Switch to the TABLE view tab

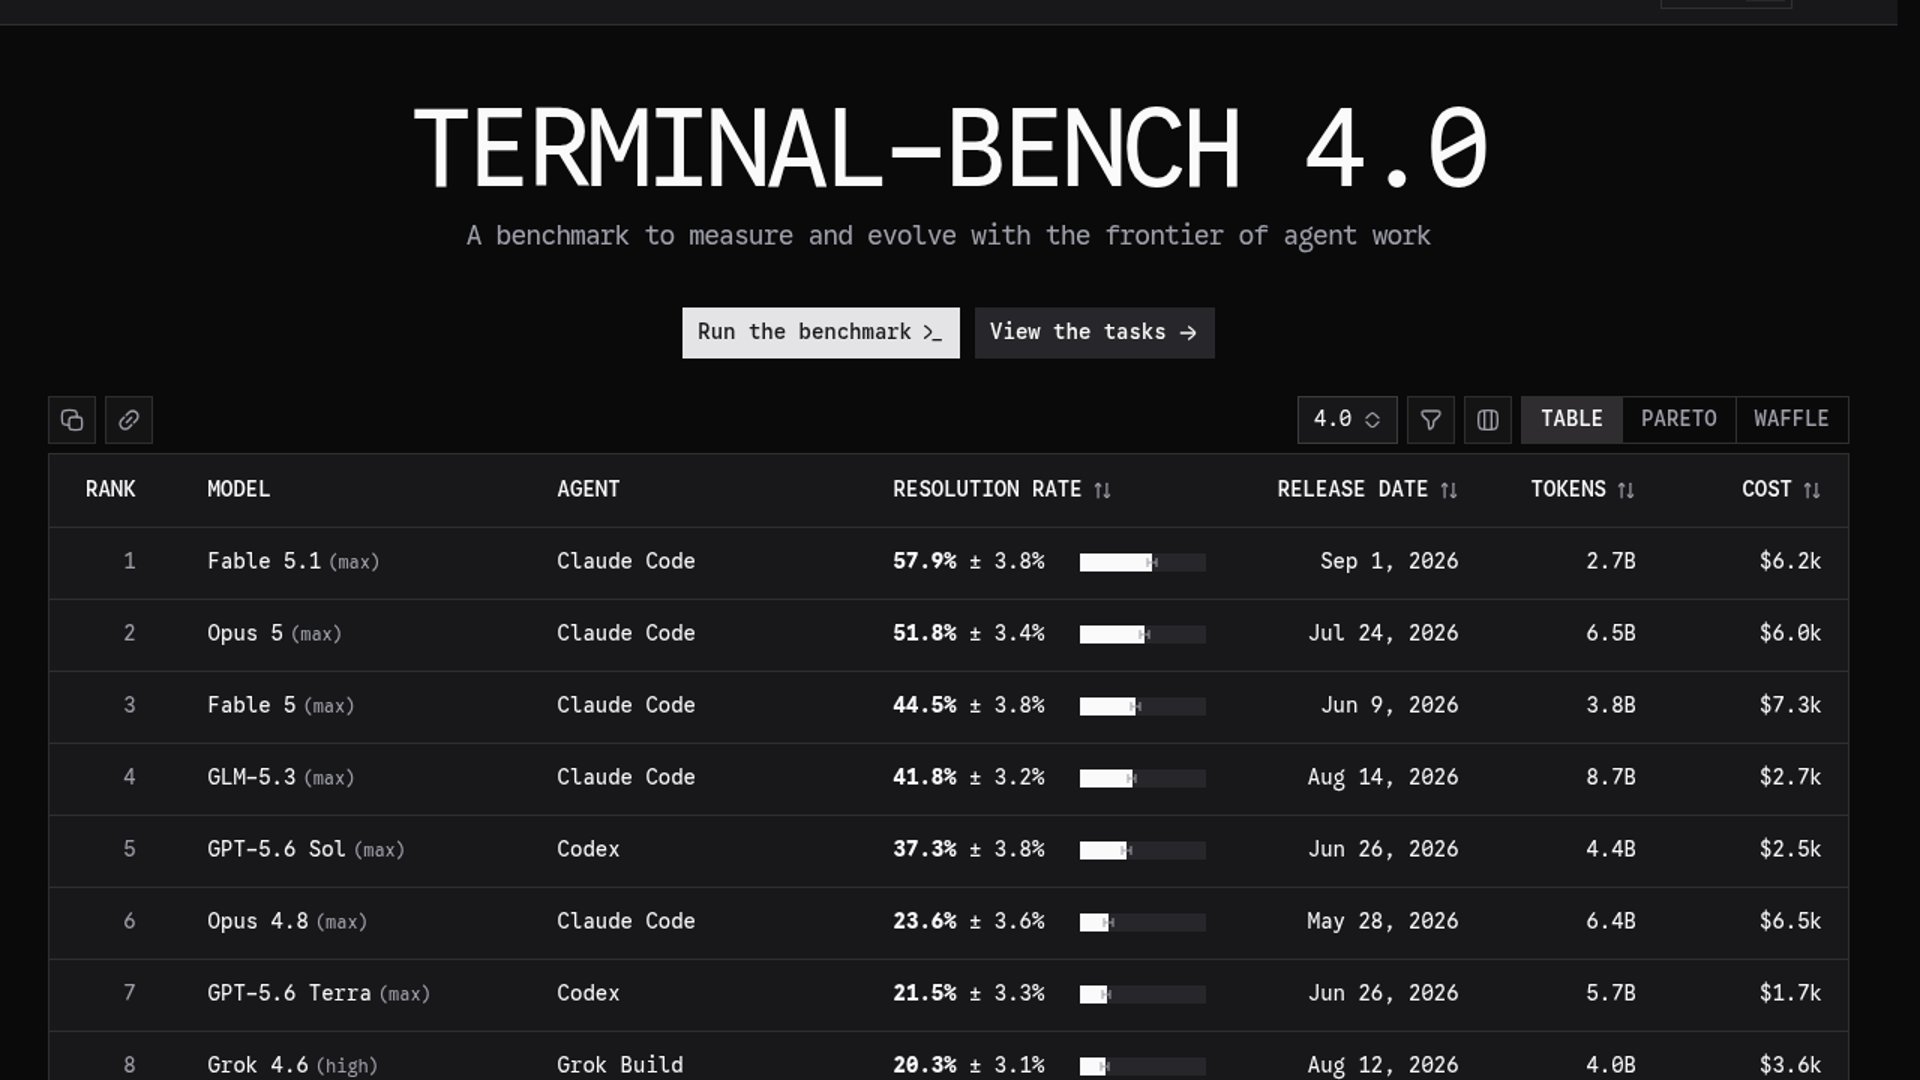1572,420
